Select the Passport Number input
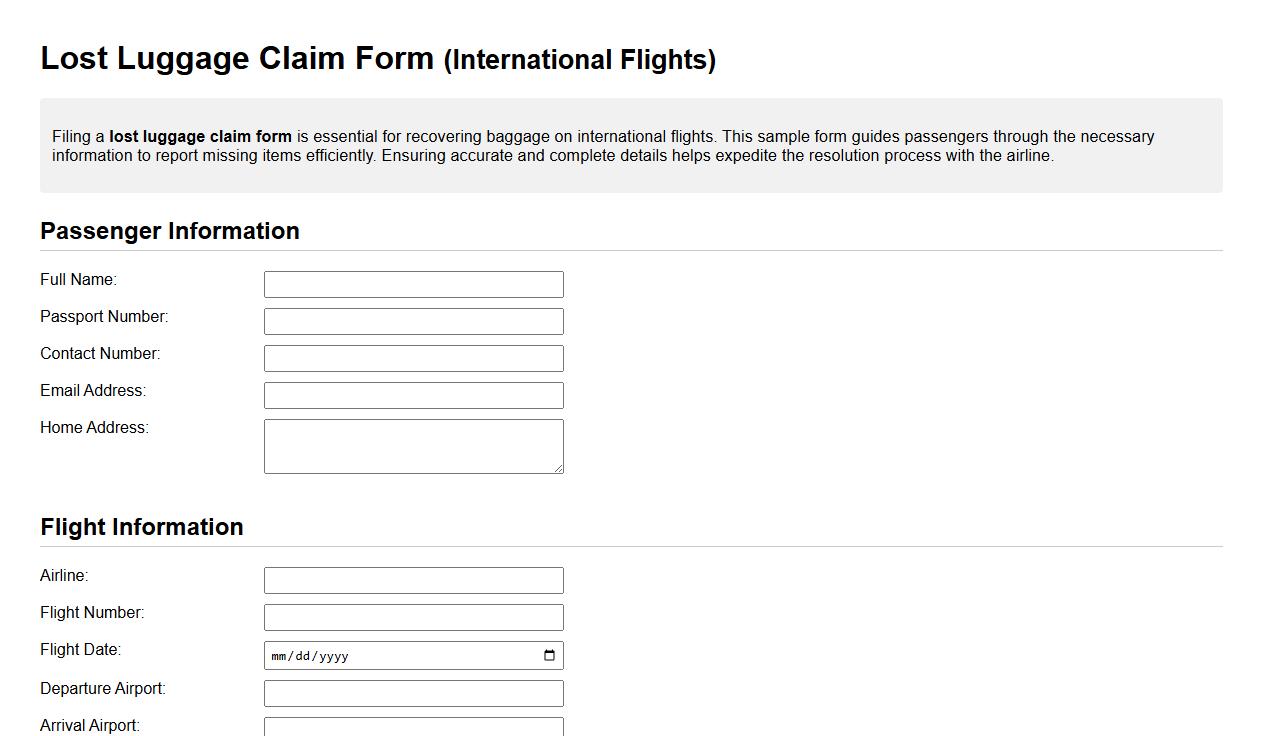The image size is (1263, 736). point(413,321)
